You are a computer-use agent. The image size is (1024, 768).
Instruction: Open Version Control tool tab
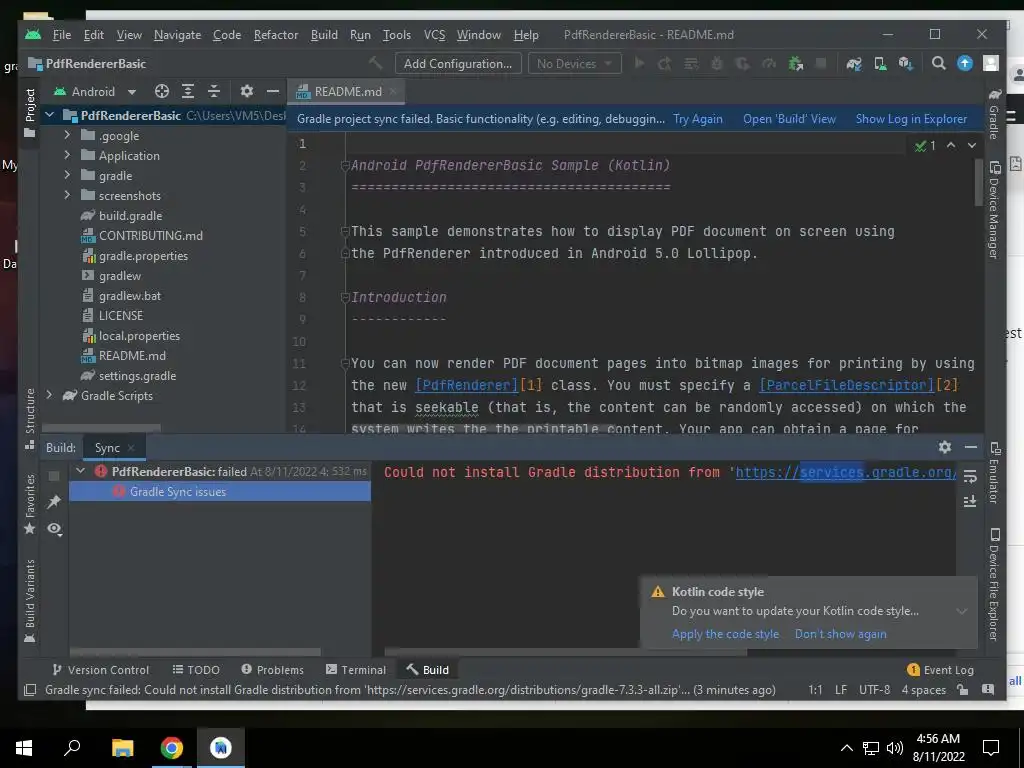(x=100, y=669)
